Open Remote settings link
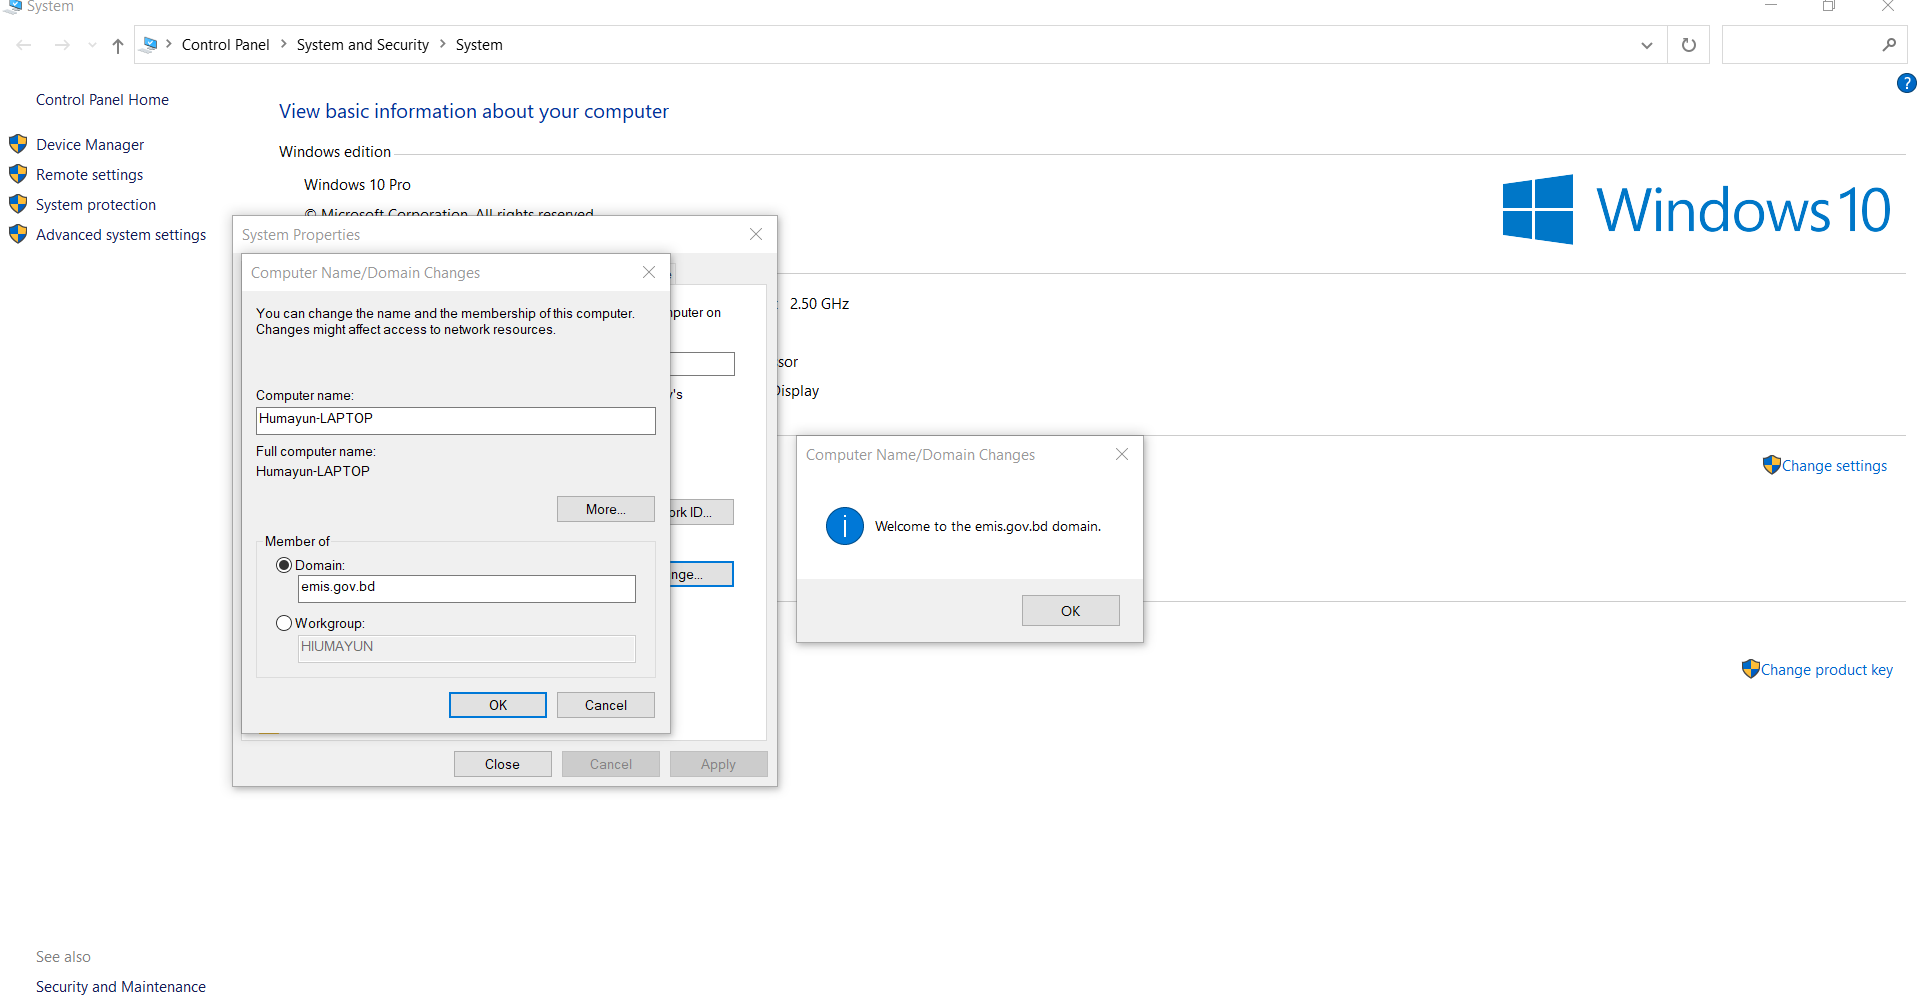Viewport: 1919px width, 1007px height. [x=89, y=175]
